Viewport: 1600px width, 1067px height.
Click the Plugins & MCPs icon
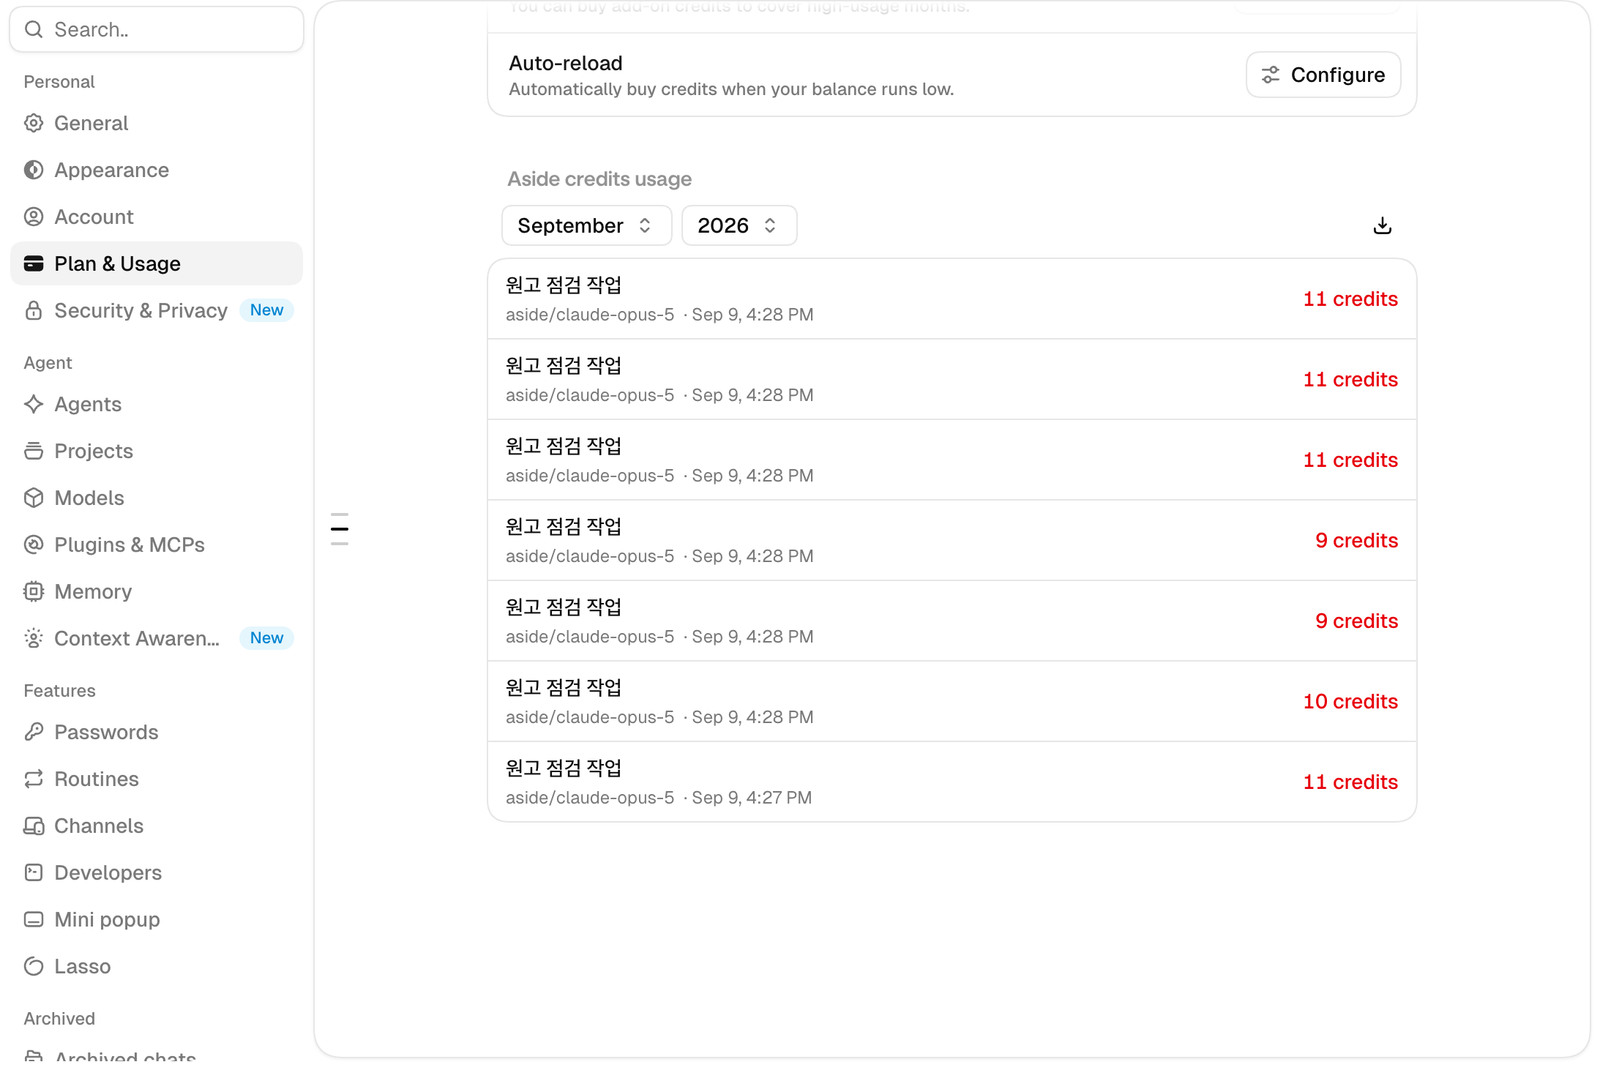(x=34, y=545)
